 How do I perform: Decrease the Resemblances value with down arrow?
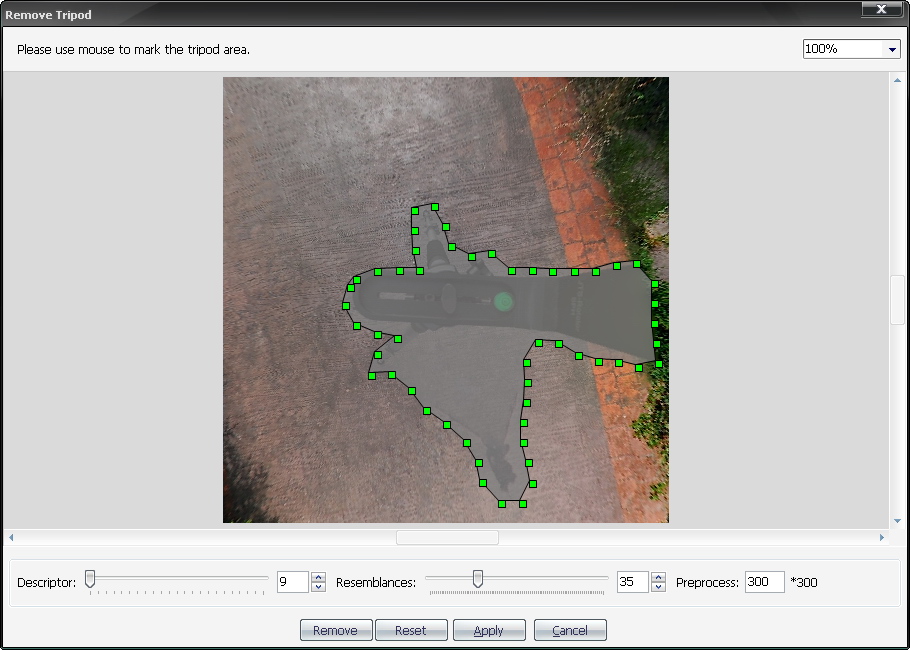click(x=658, y=587)
